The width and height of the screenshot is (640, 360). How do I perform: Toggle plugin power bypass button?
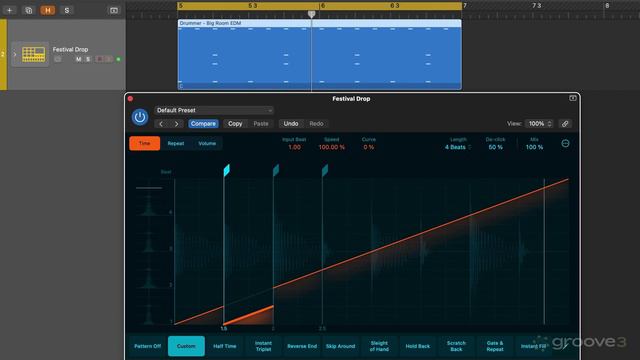click(x=140, y=117)
